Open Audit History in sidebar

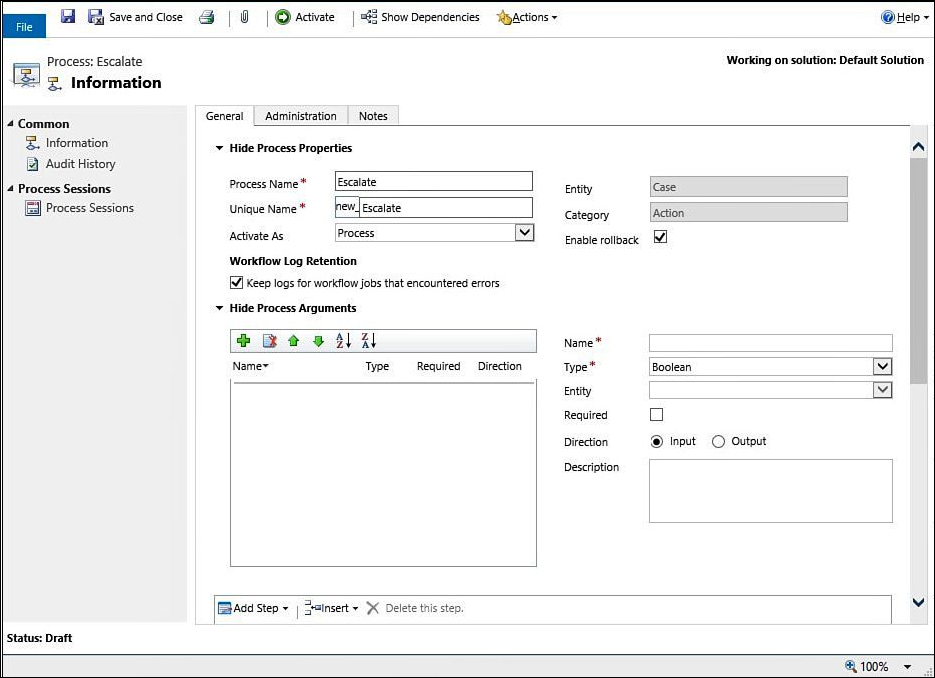81,164
